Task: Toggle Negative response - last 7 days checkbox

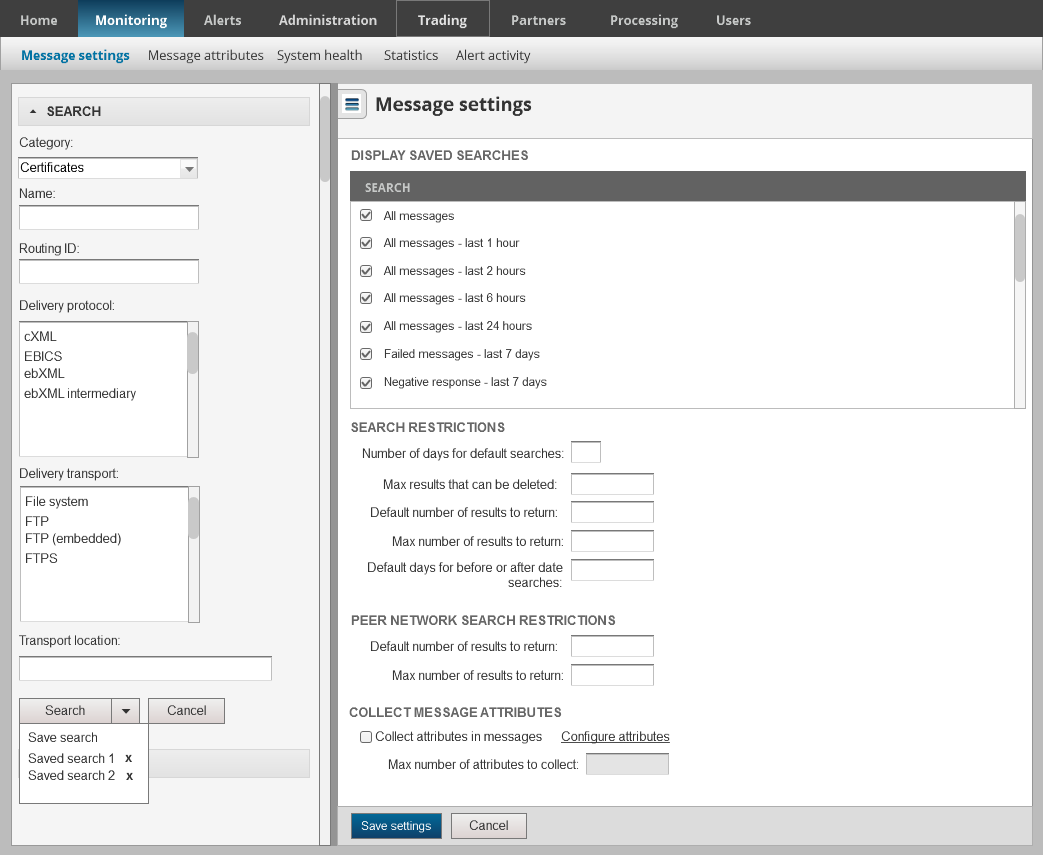Action: (x=366, y=382)
